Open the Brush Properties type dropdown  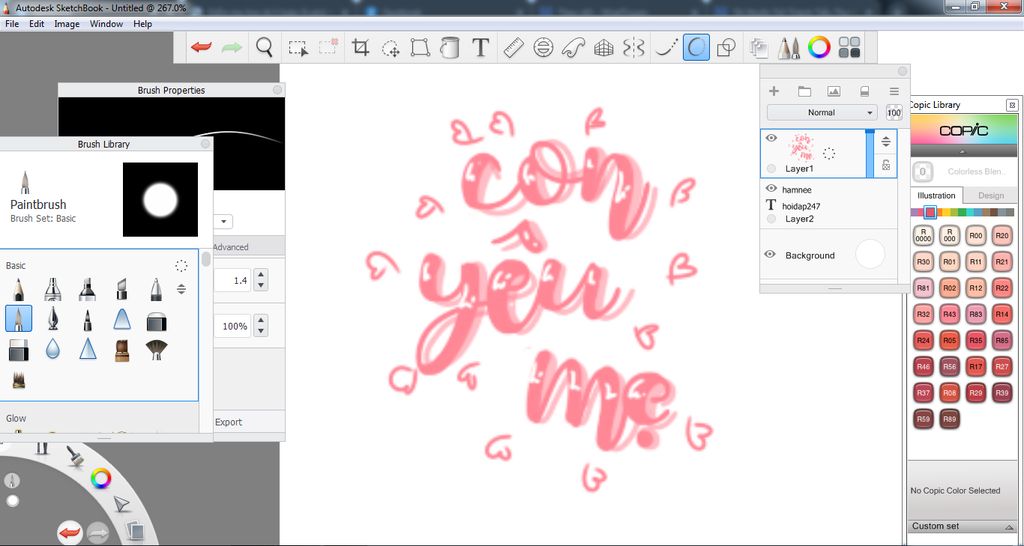pos(223,221)
